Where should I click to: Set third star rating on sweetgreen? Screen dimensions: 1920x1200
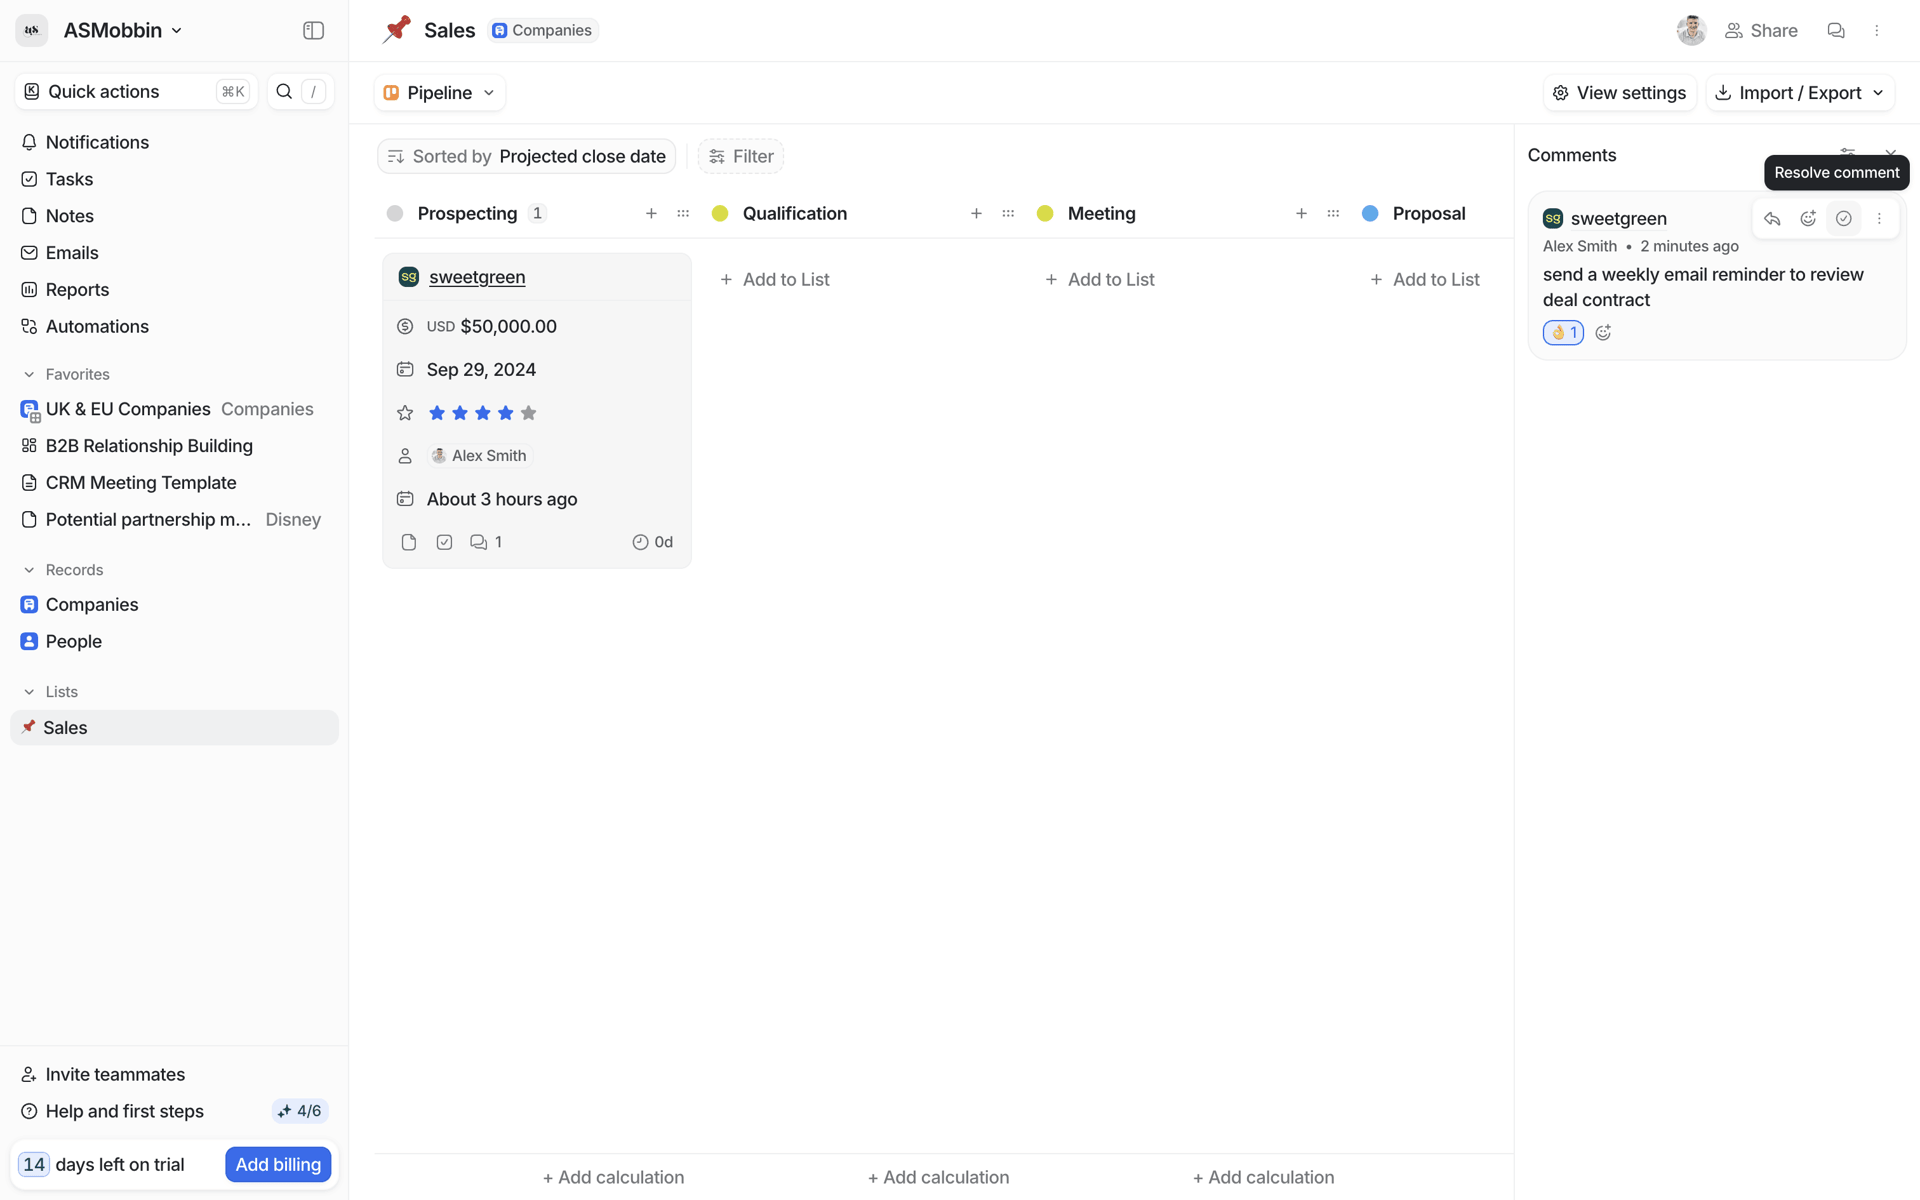(483, 413)
